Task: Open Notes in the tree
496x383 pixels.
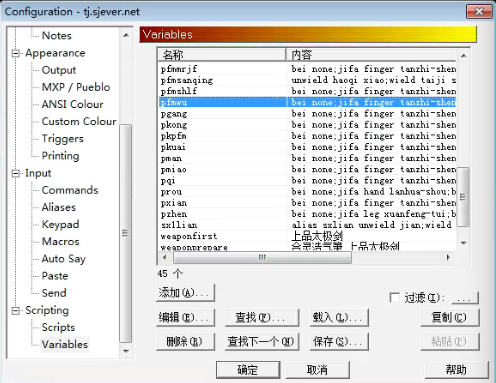Action: pos(56,36)
